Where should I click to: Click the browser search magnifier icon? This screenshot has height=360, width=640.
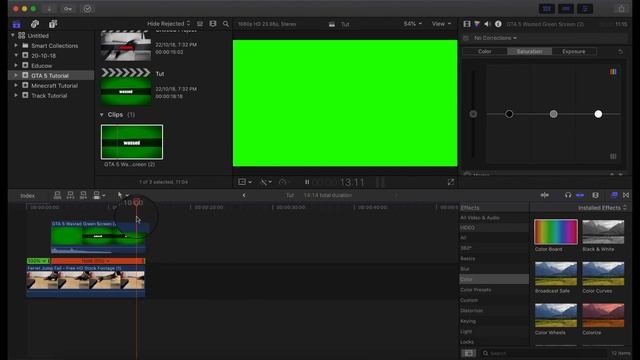226,24
